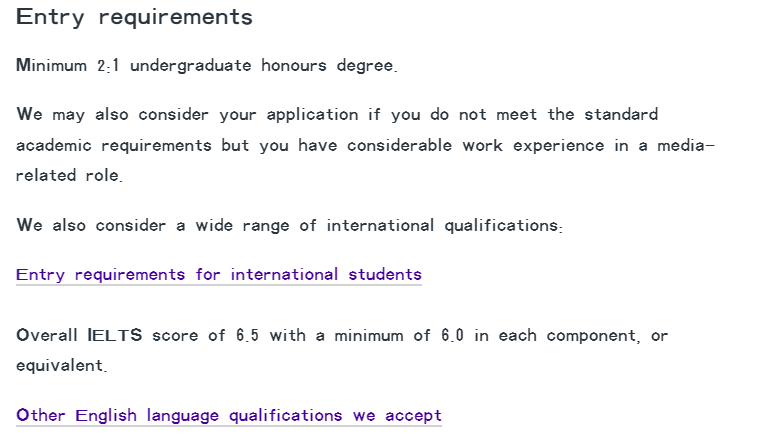Click the word 'standard' in the second paragraph

pos(621,115)
